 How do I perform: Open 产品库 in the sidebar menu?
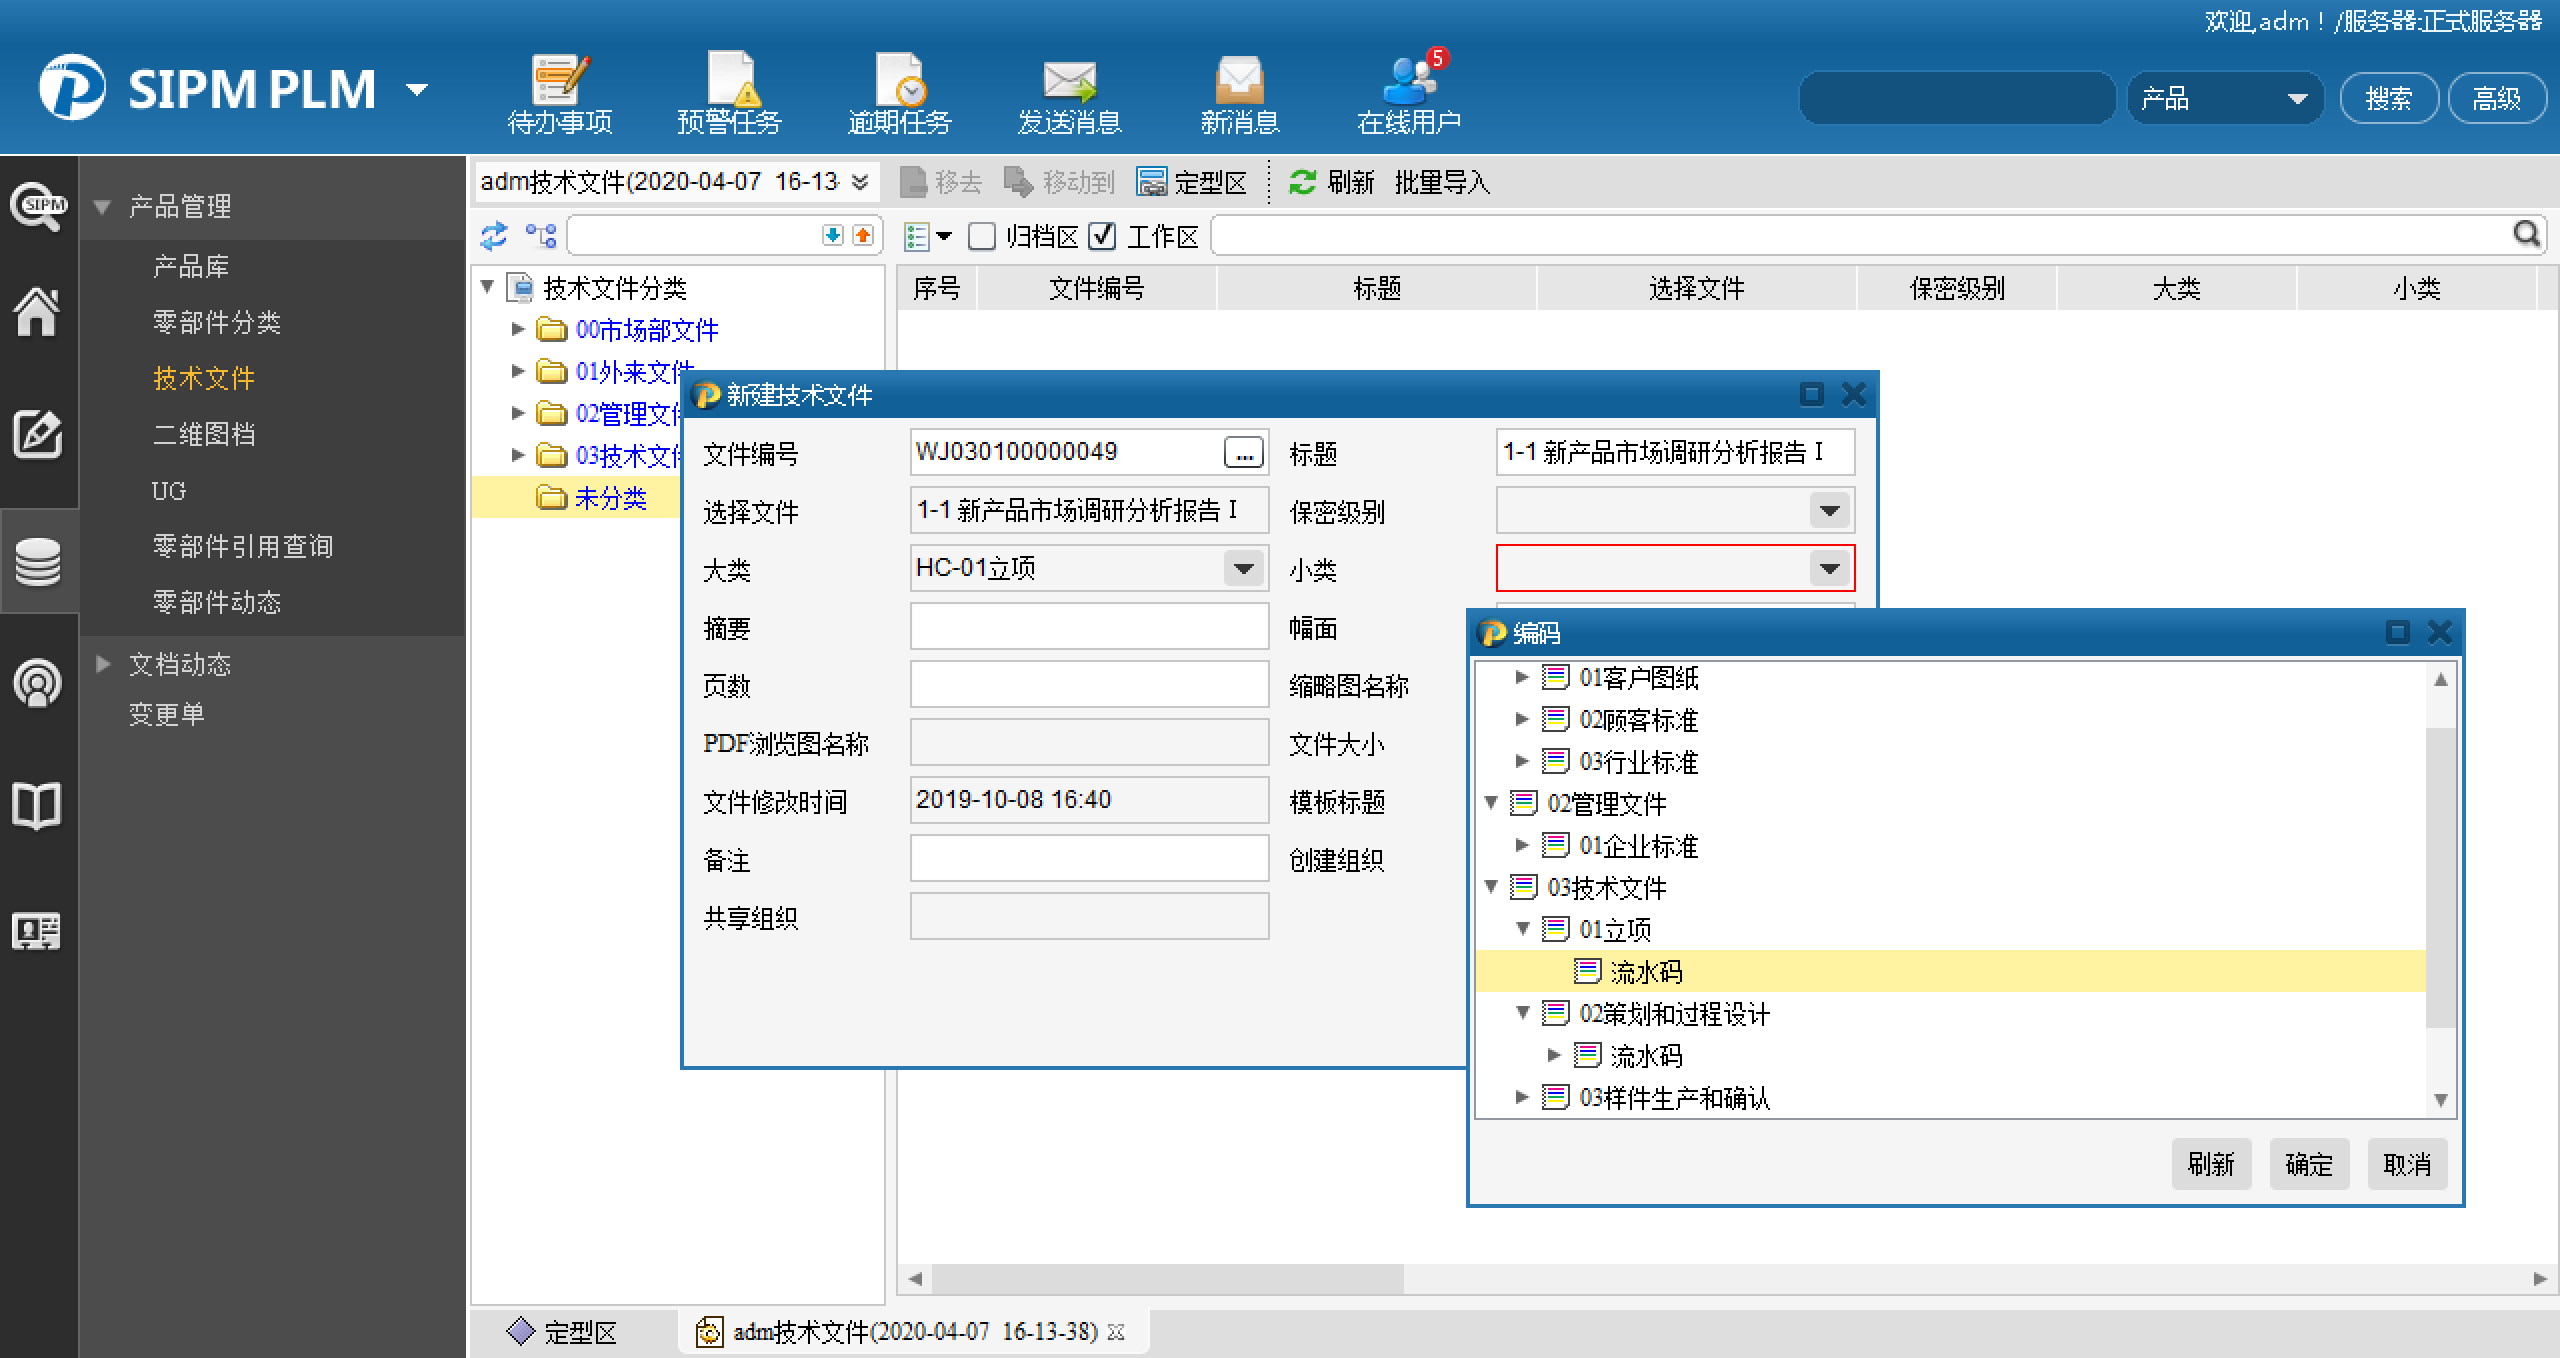click(x=191, y=266)
